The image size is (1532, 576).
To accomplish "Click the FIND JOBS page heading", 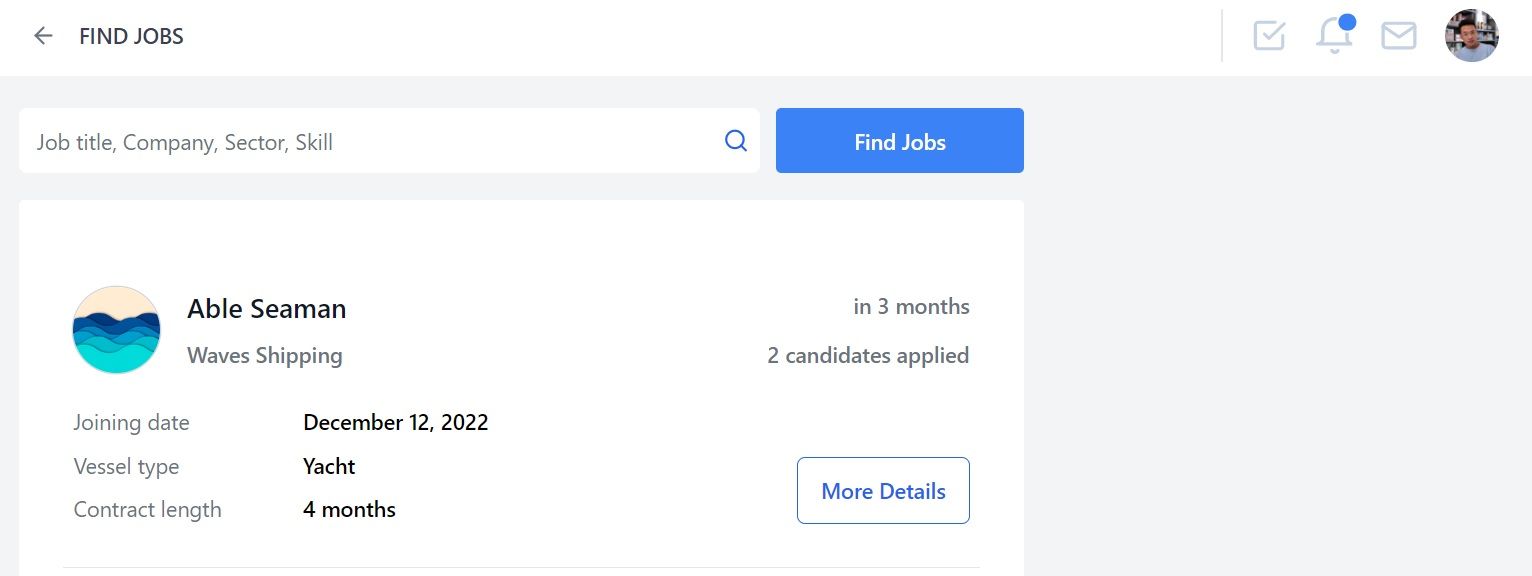I will [x=132, y=37].
